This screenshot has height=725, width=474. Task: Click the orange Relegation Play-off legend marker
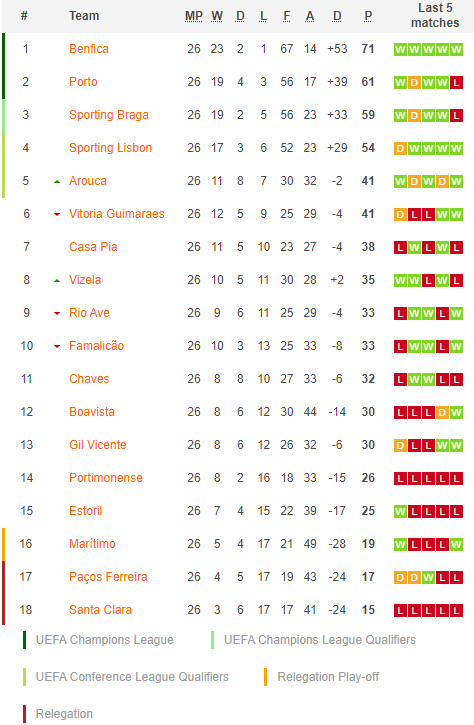pyautogui.click(x=265, y=677)
